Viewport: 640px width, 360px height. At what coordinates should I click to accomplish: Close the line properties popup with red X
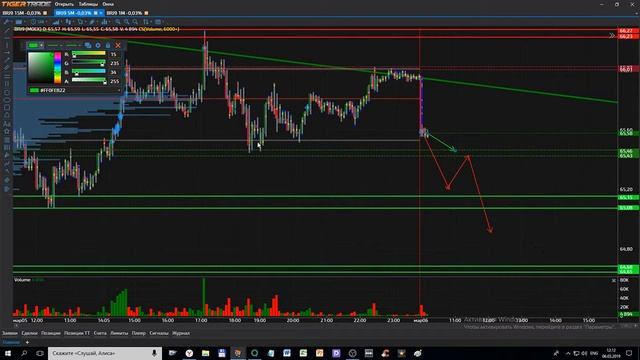point(118,45)
